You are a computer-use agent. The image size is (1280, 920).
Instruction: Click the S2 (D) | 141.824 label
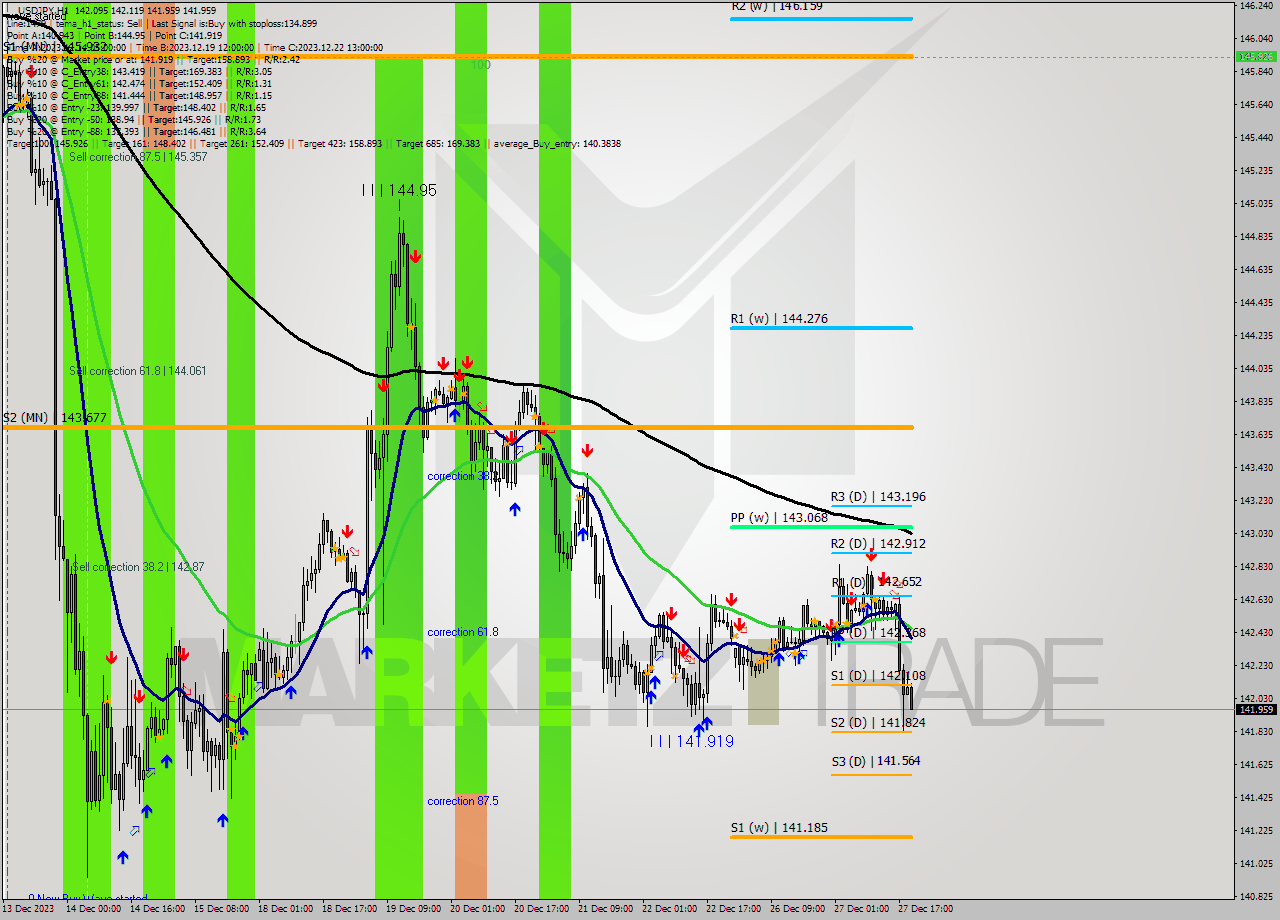[878, 723]
